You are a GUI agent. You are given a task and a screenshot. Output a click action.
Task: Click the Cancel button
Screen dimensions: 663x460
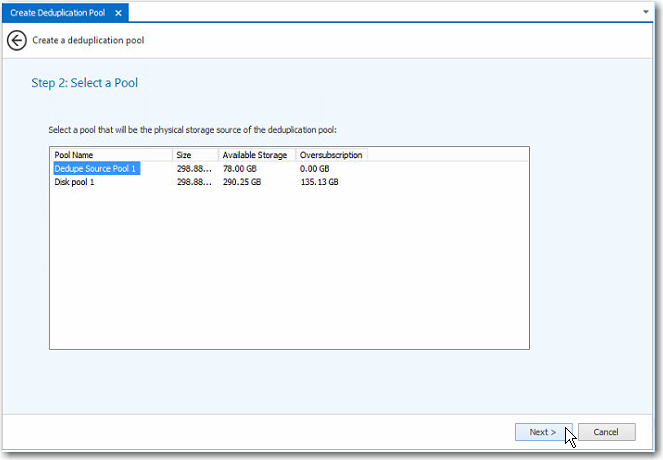(606, 432)
